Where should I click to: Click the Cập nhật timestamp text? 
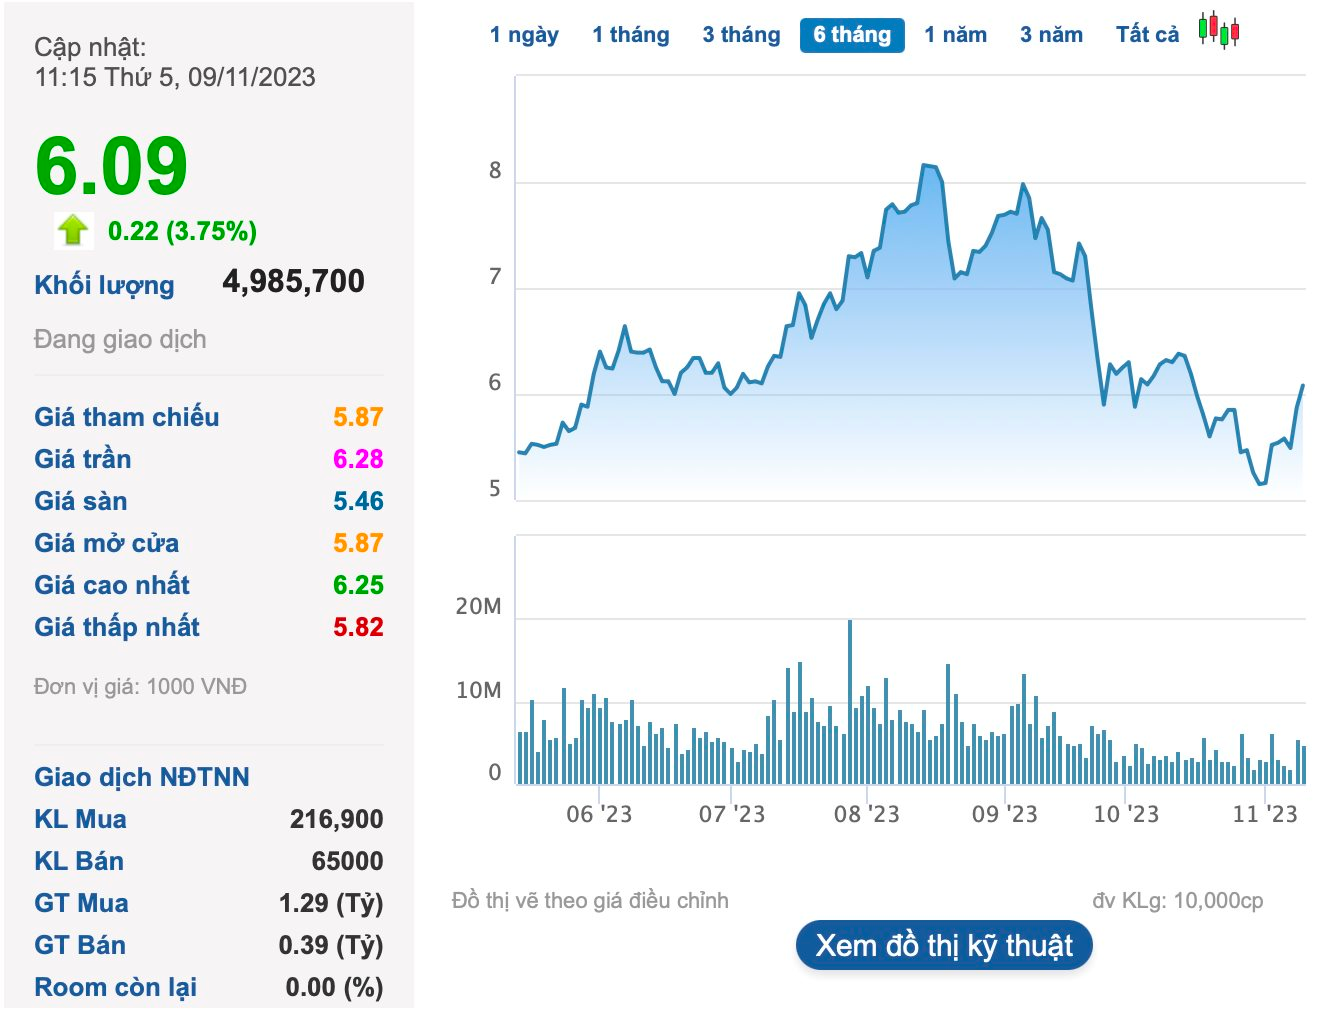pyautogui.click(x=174, y=62)
